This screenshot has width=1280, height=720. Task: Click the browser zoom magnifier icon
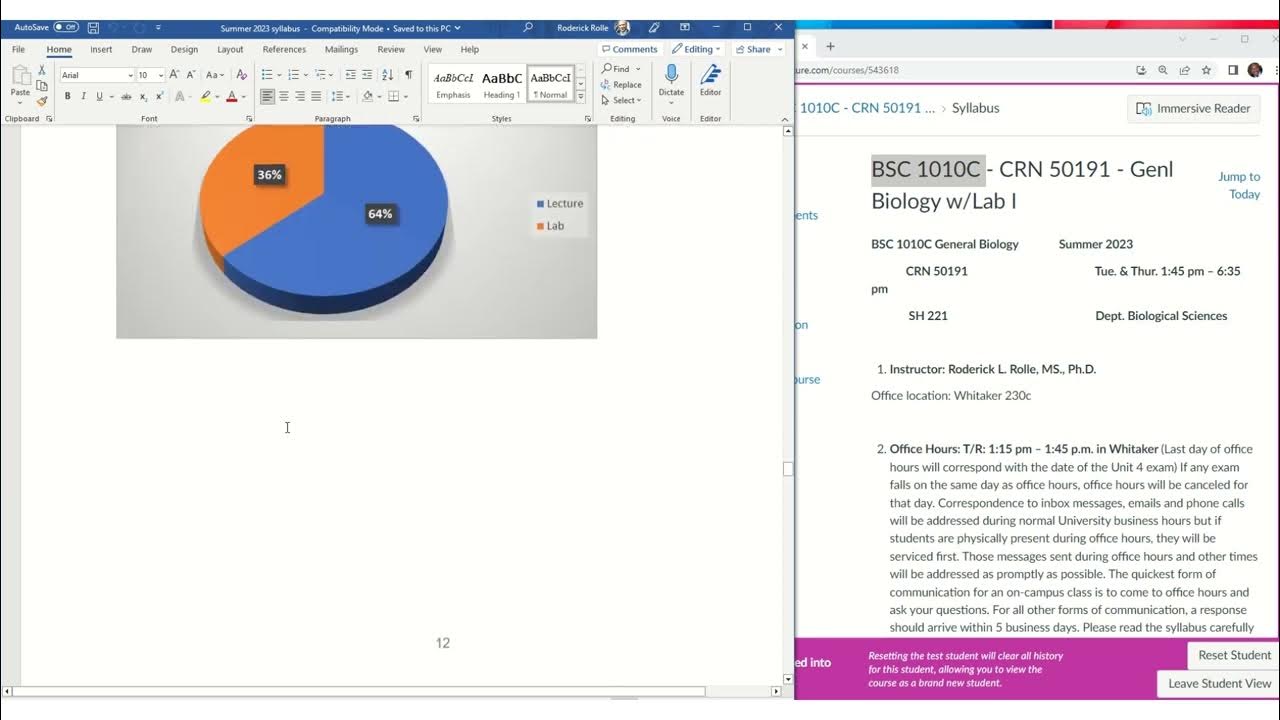point(1163,70)
